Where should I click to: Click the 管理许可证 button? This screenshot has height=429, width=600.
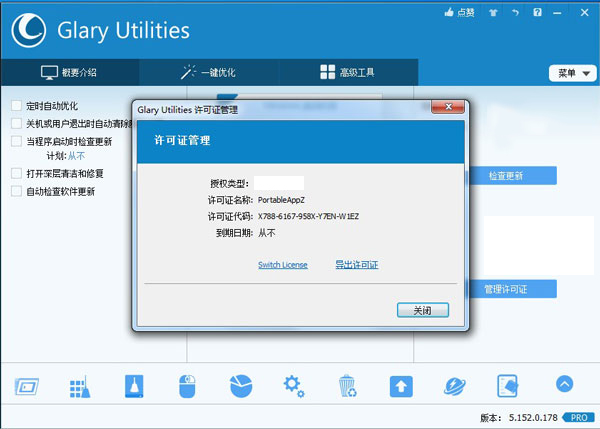click(x=512, y=289)
